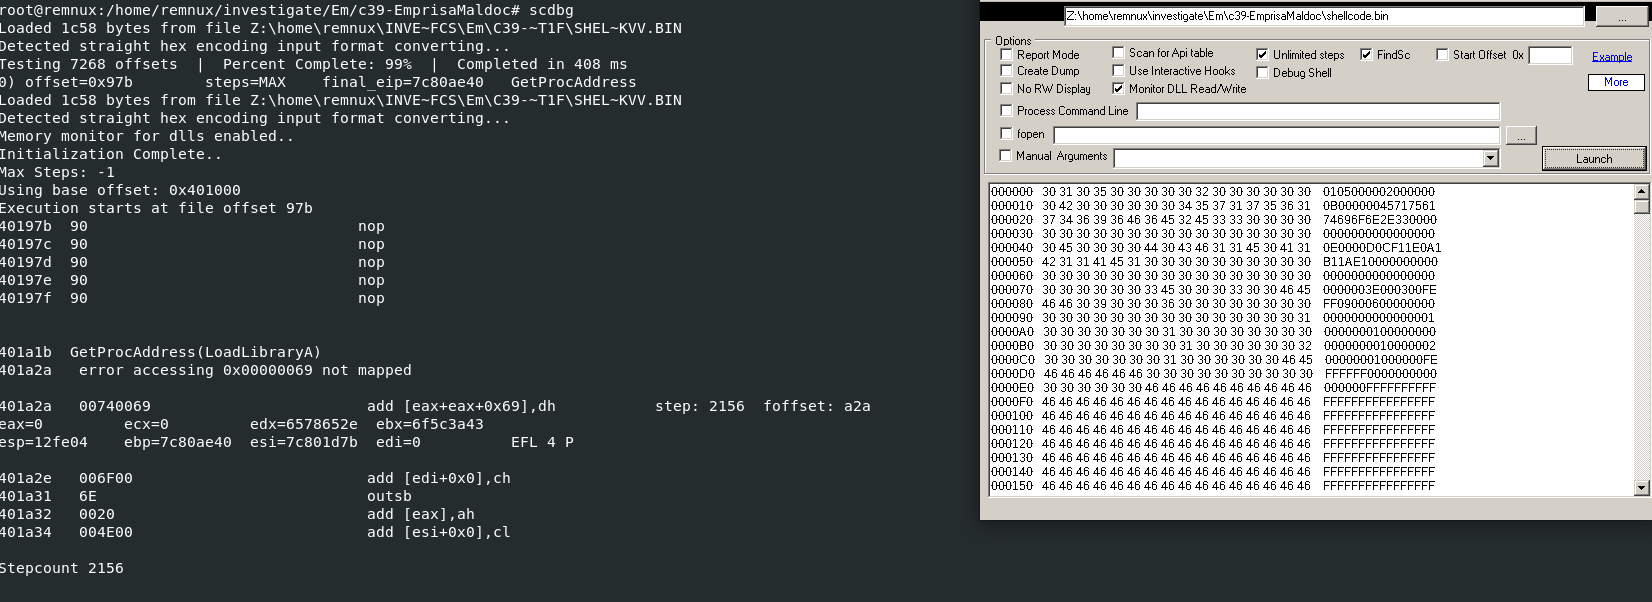The image size is (1652, 602).
Task: Click 'Testing 7268 offsets' in terminal
Action: 89,64
